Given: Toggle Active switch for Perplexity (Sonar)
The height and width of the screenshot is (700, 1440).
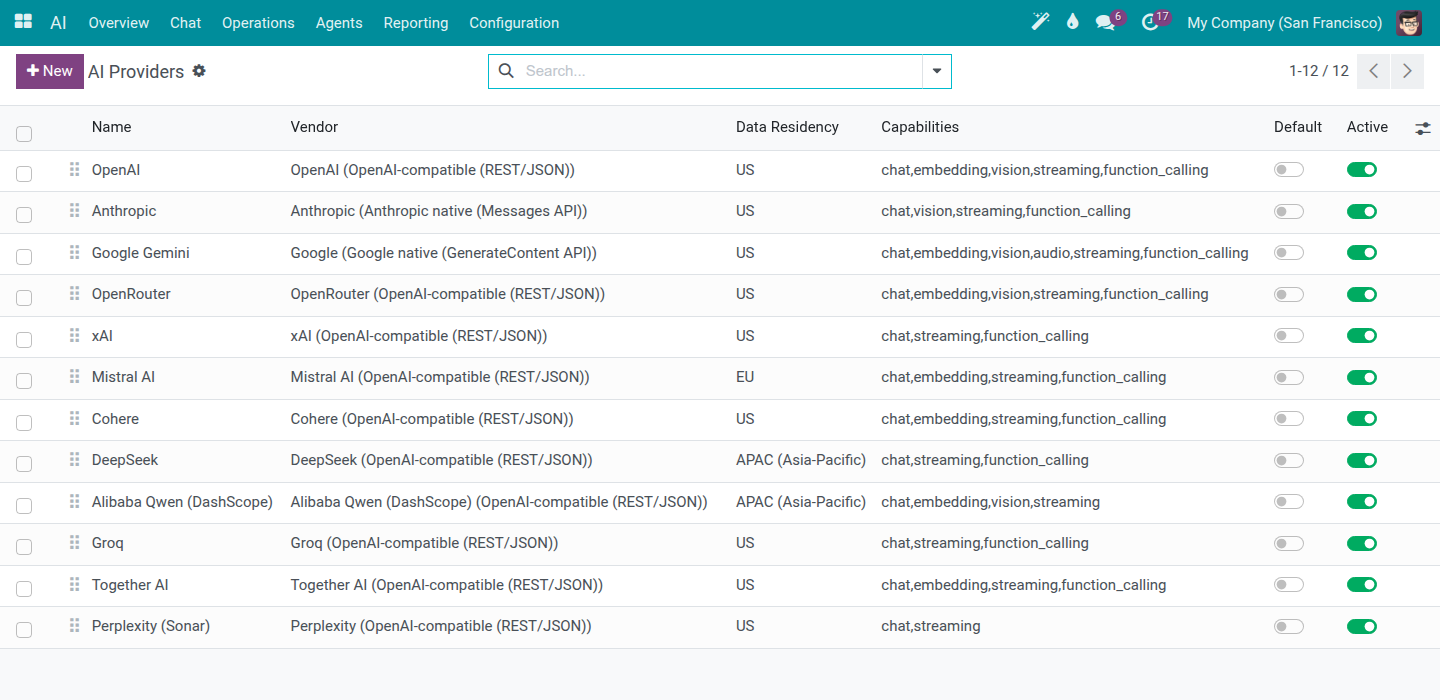Looking at the screenshot, I should click(1362, 626).
